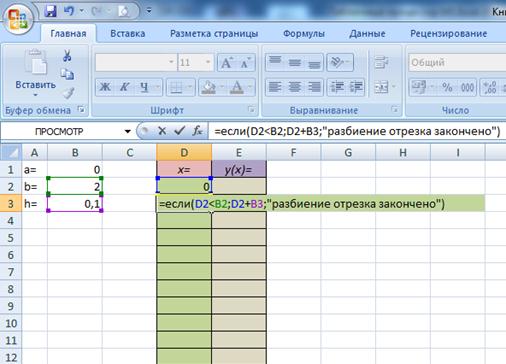Expand the Вставить paste options arrow
The height and width of the screenshot is (364, 506).
coord(35,95)
